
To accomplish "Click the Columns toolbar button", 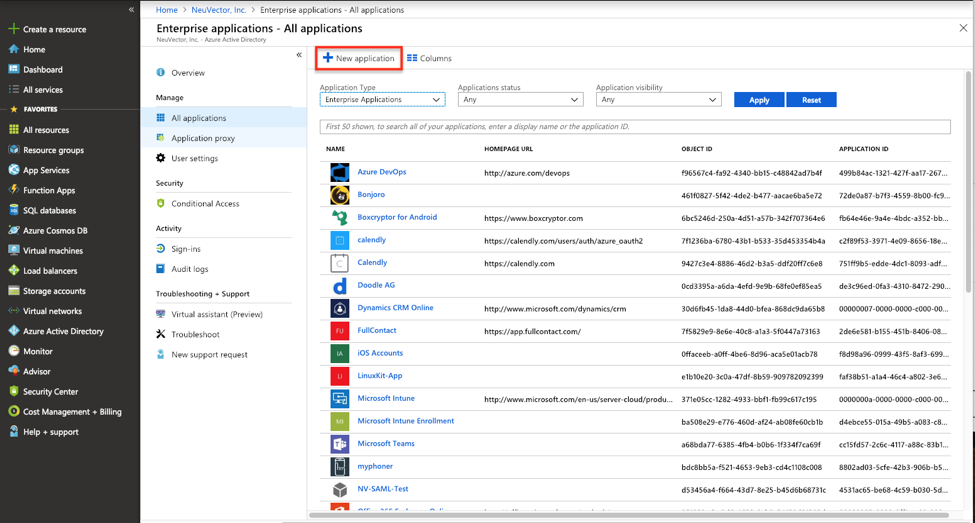I will point(429,58).
